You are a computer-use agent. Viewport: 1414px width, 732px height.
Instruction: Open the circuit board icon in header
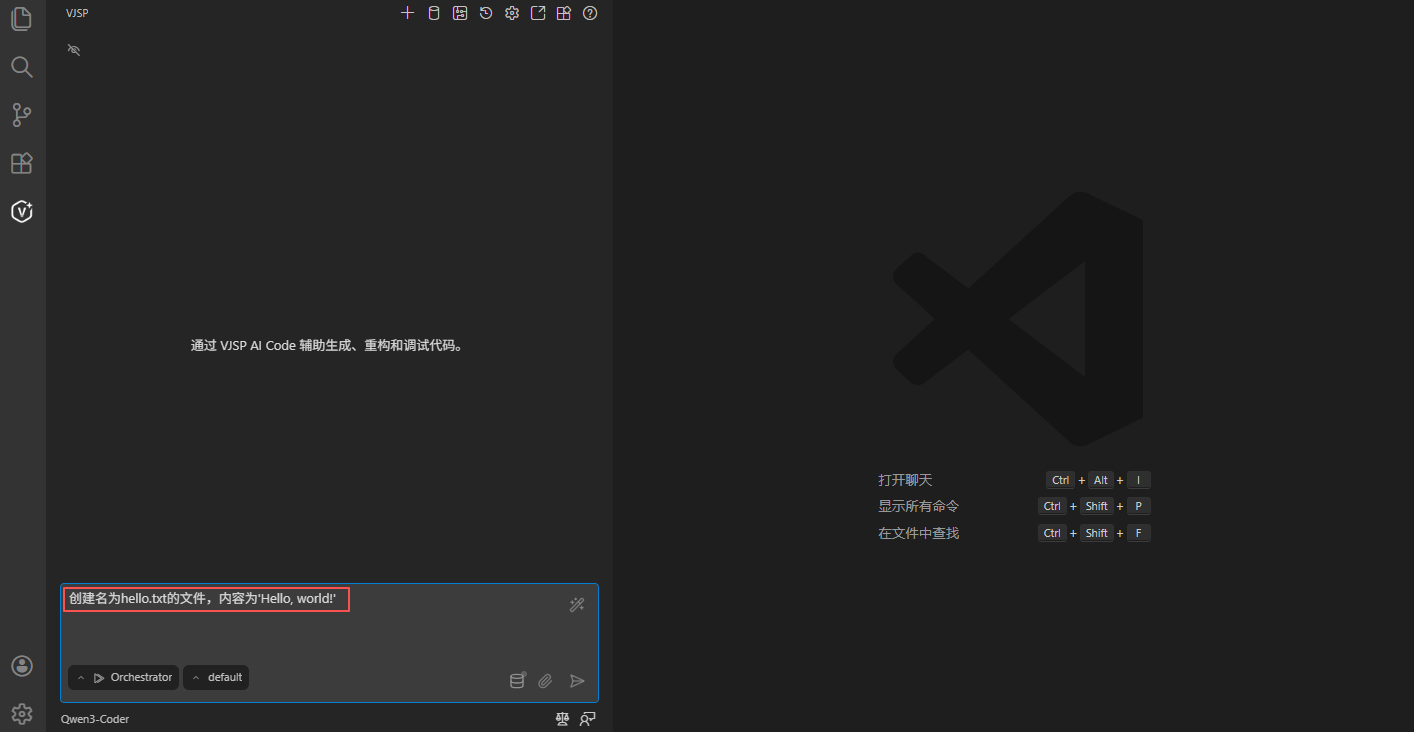(x=460, y=13)
